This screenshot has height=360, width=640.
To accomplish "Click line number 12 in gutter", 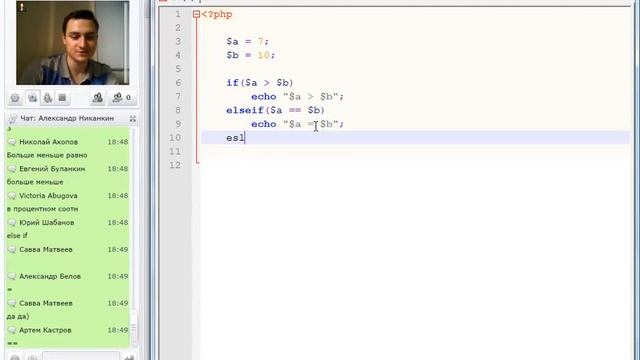I will (x=175, y=165).
